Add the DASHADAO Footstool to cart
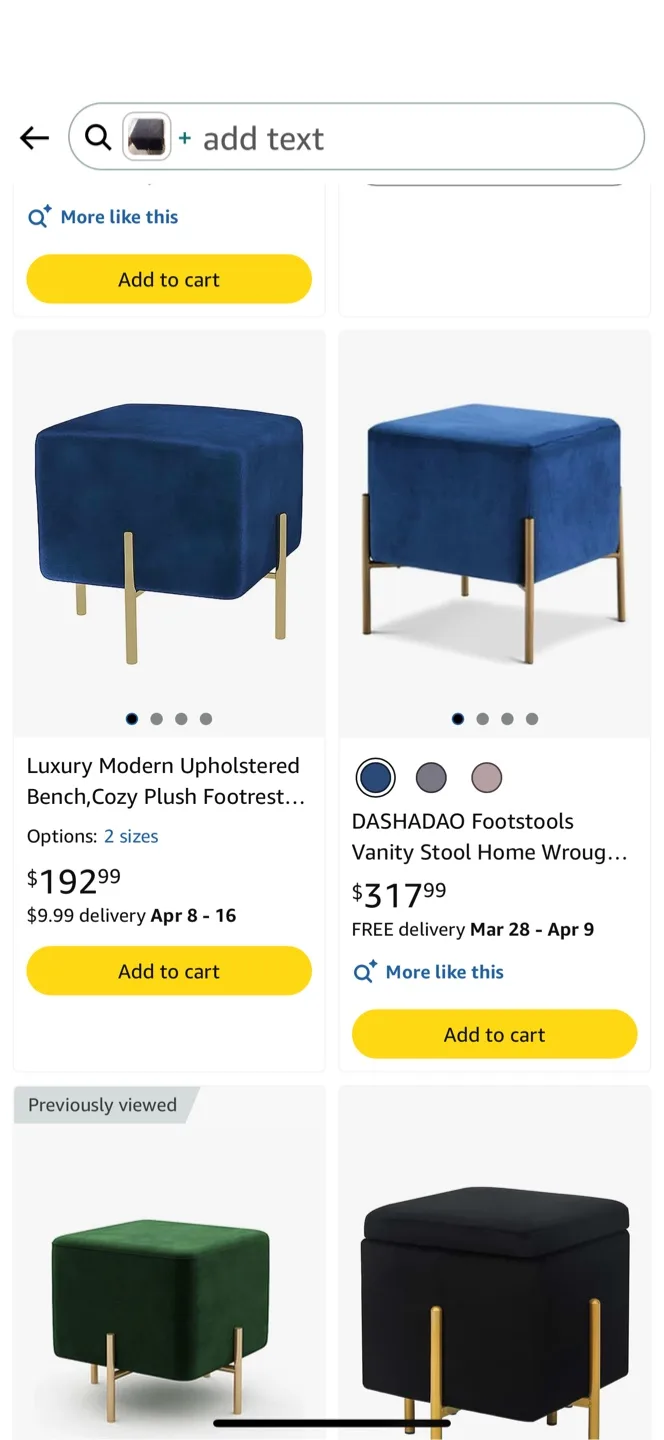 (494, 1034)
